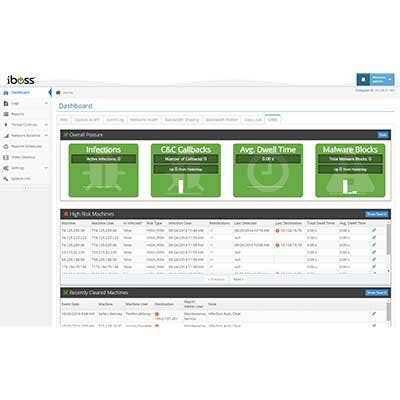This screenshot has height=400, width=400.
Task: Click the Dashboard home icon in the sidebar
Action: (6, 93)
